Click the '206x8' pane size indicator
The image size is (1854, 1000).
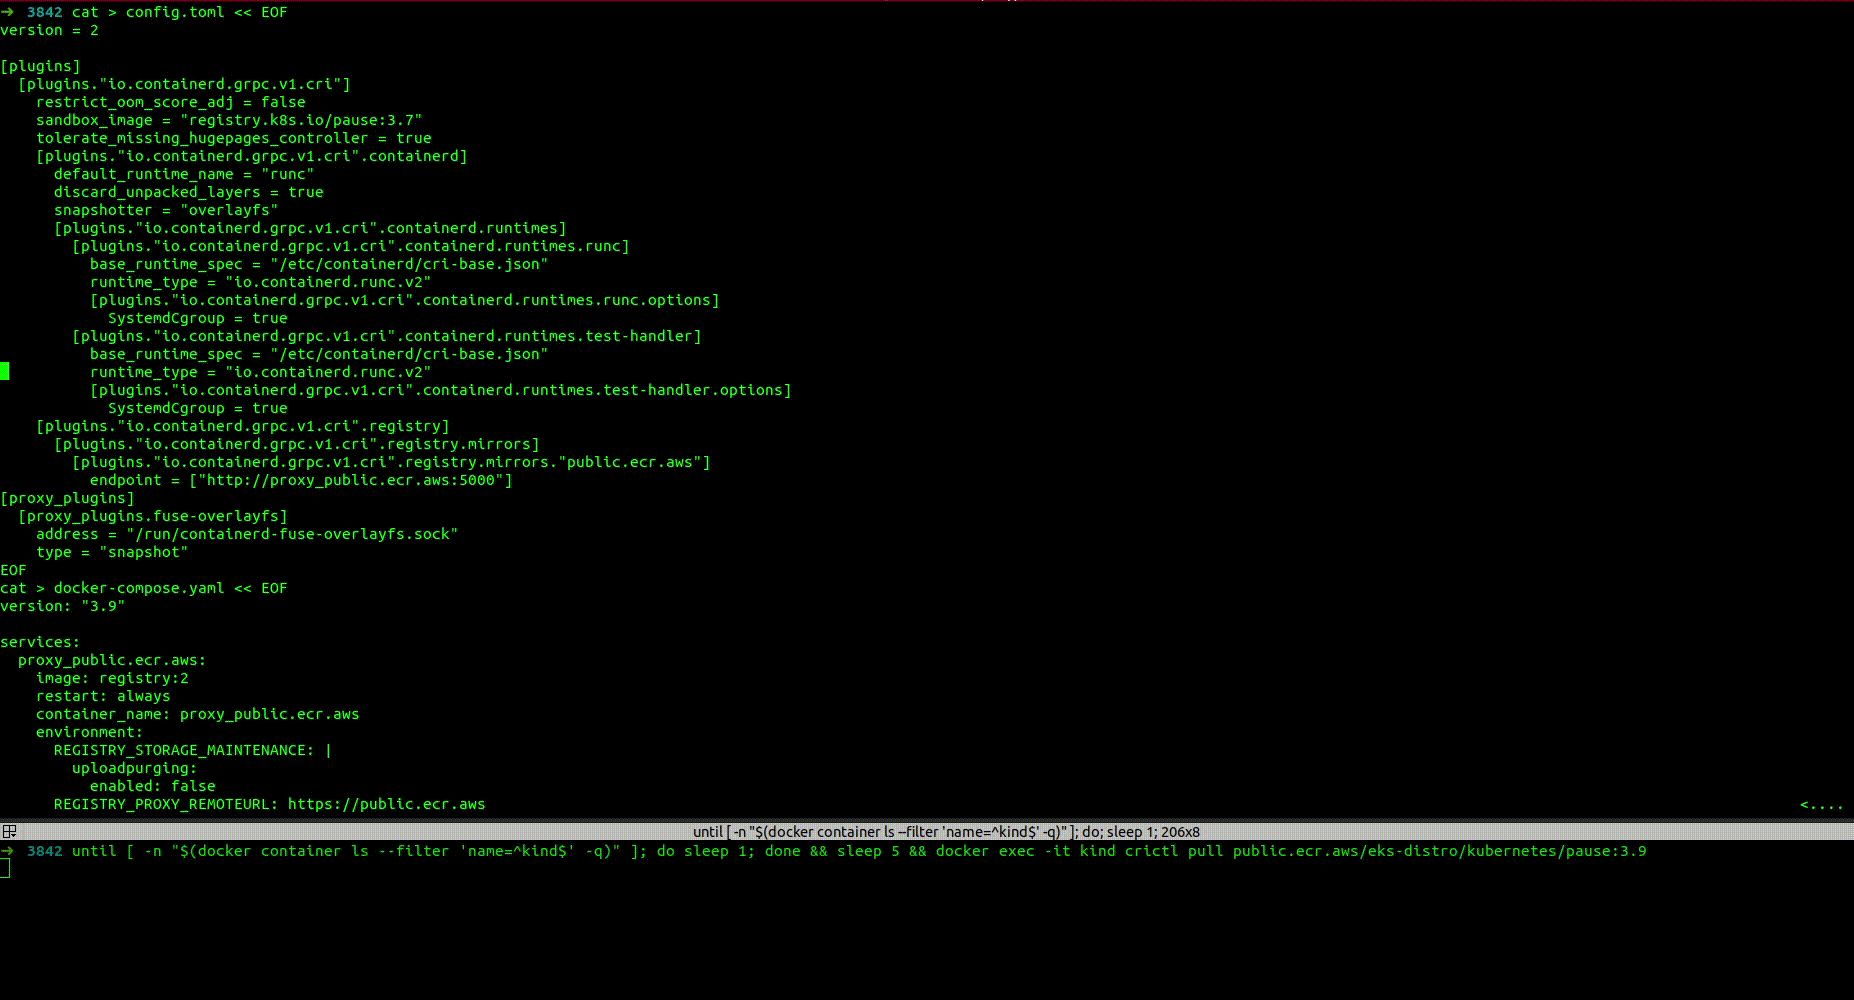[1178, 831]
